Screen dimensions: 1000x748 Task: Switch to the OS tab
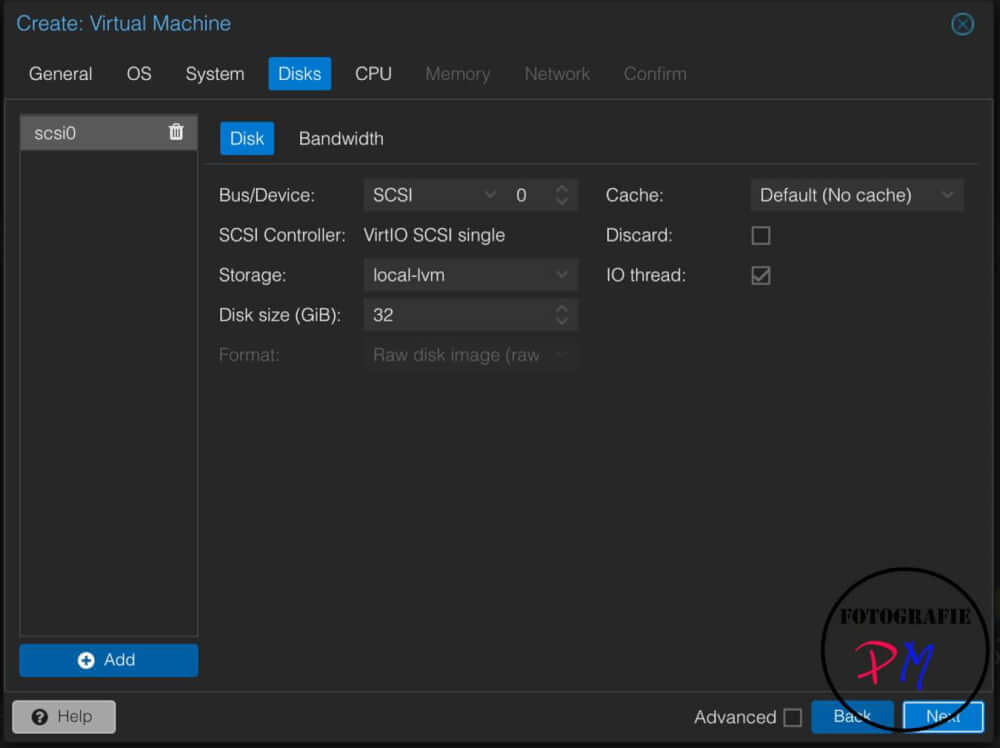click(139, 74)
